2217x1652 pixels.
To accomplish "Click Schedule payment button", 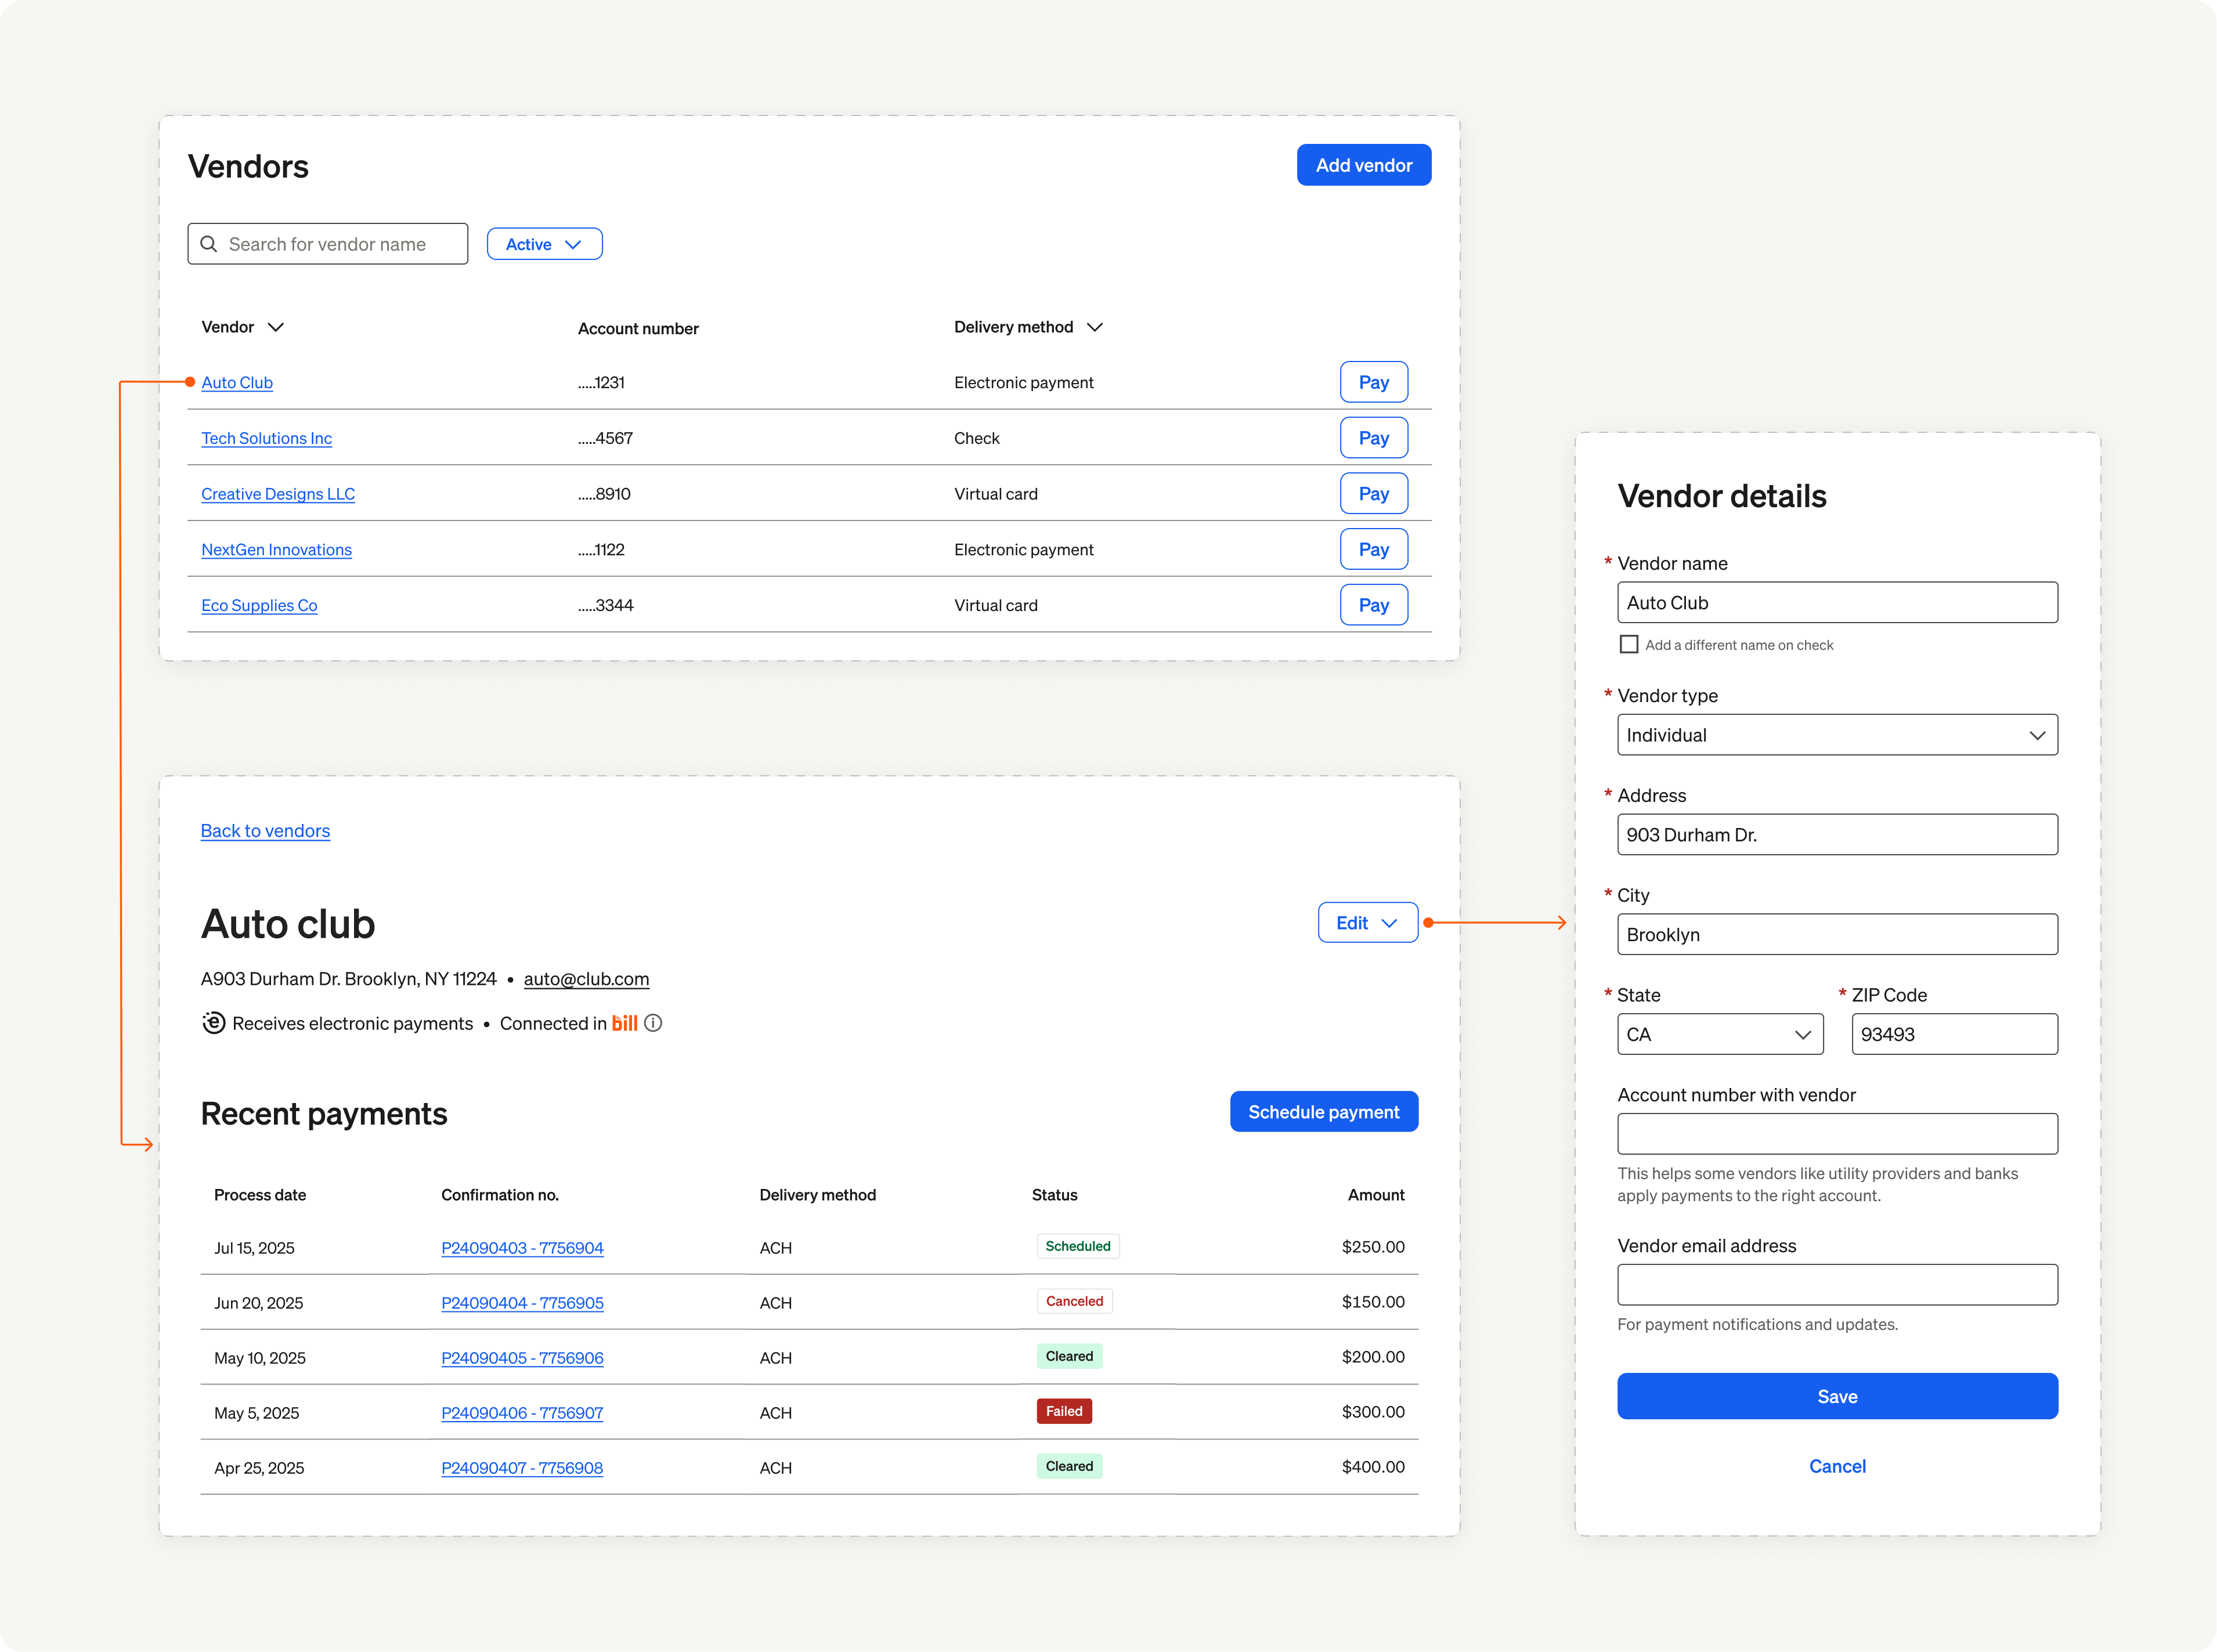I will point(1323,1112).
